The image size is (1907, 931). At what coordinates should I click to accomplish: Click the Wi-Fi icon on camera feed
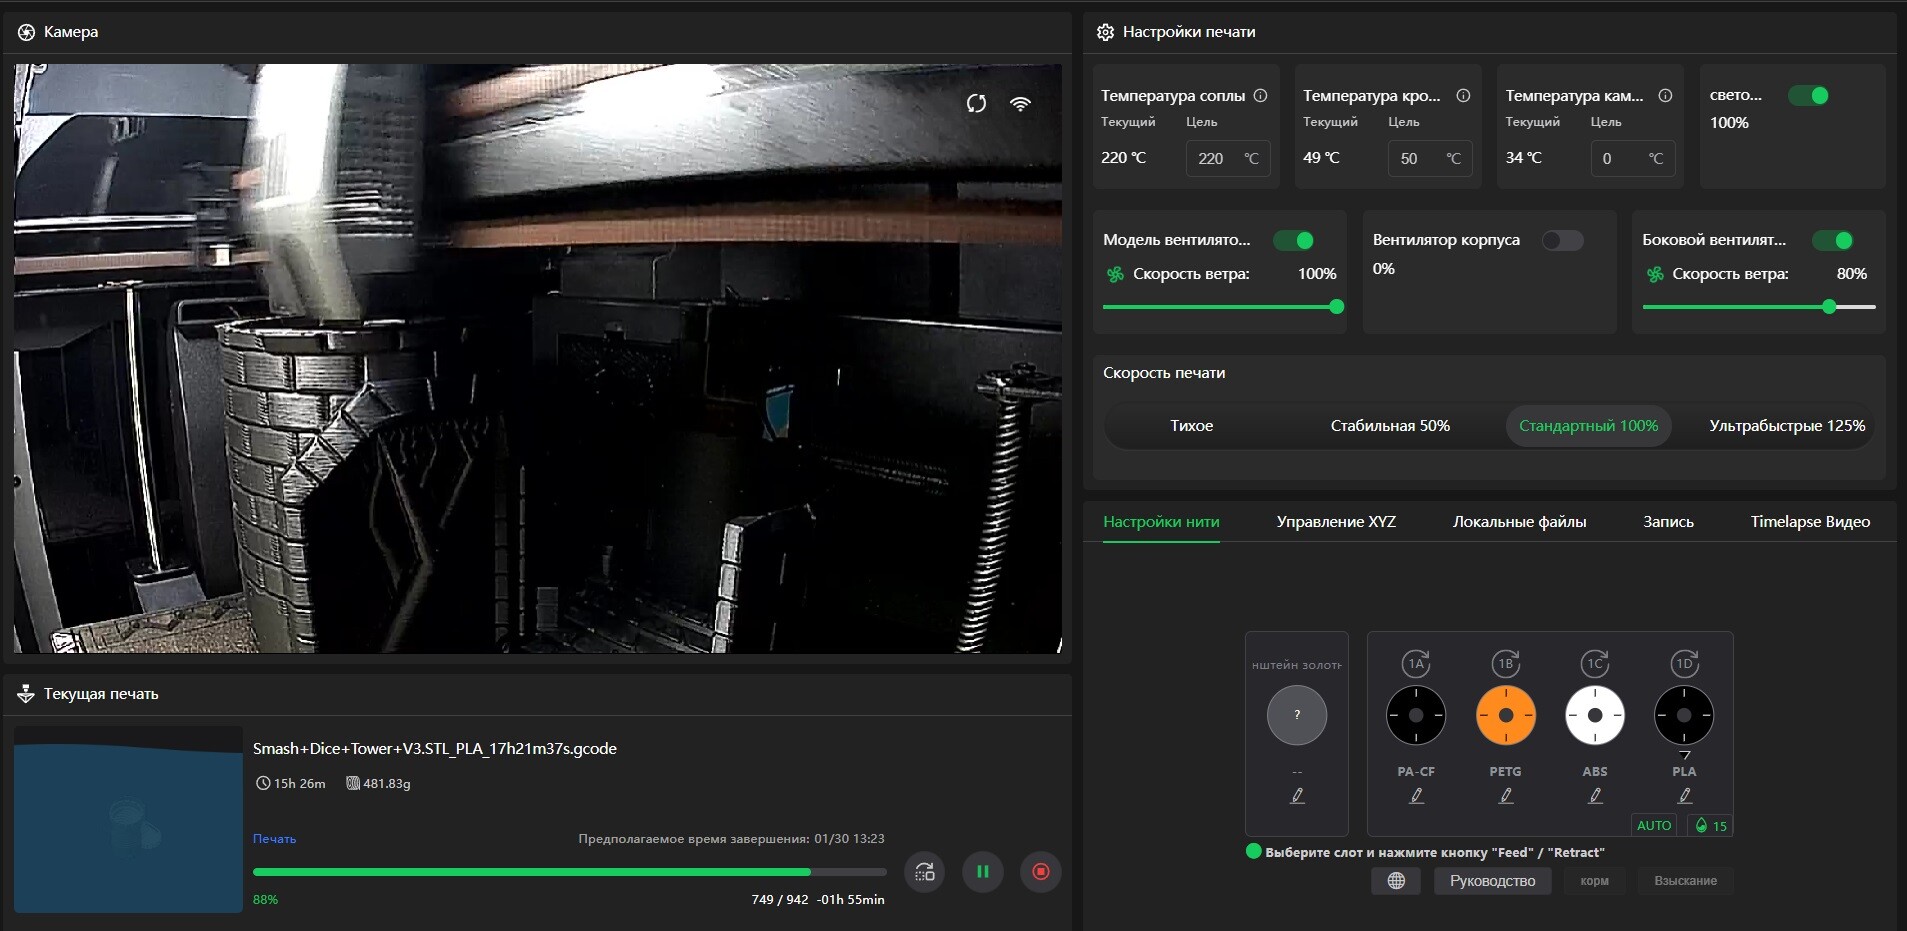1020,104
